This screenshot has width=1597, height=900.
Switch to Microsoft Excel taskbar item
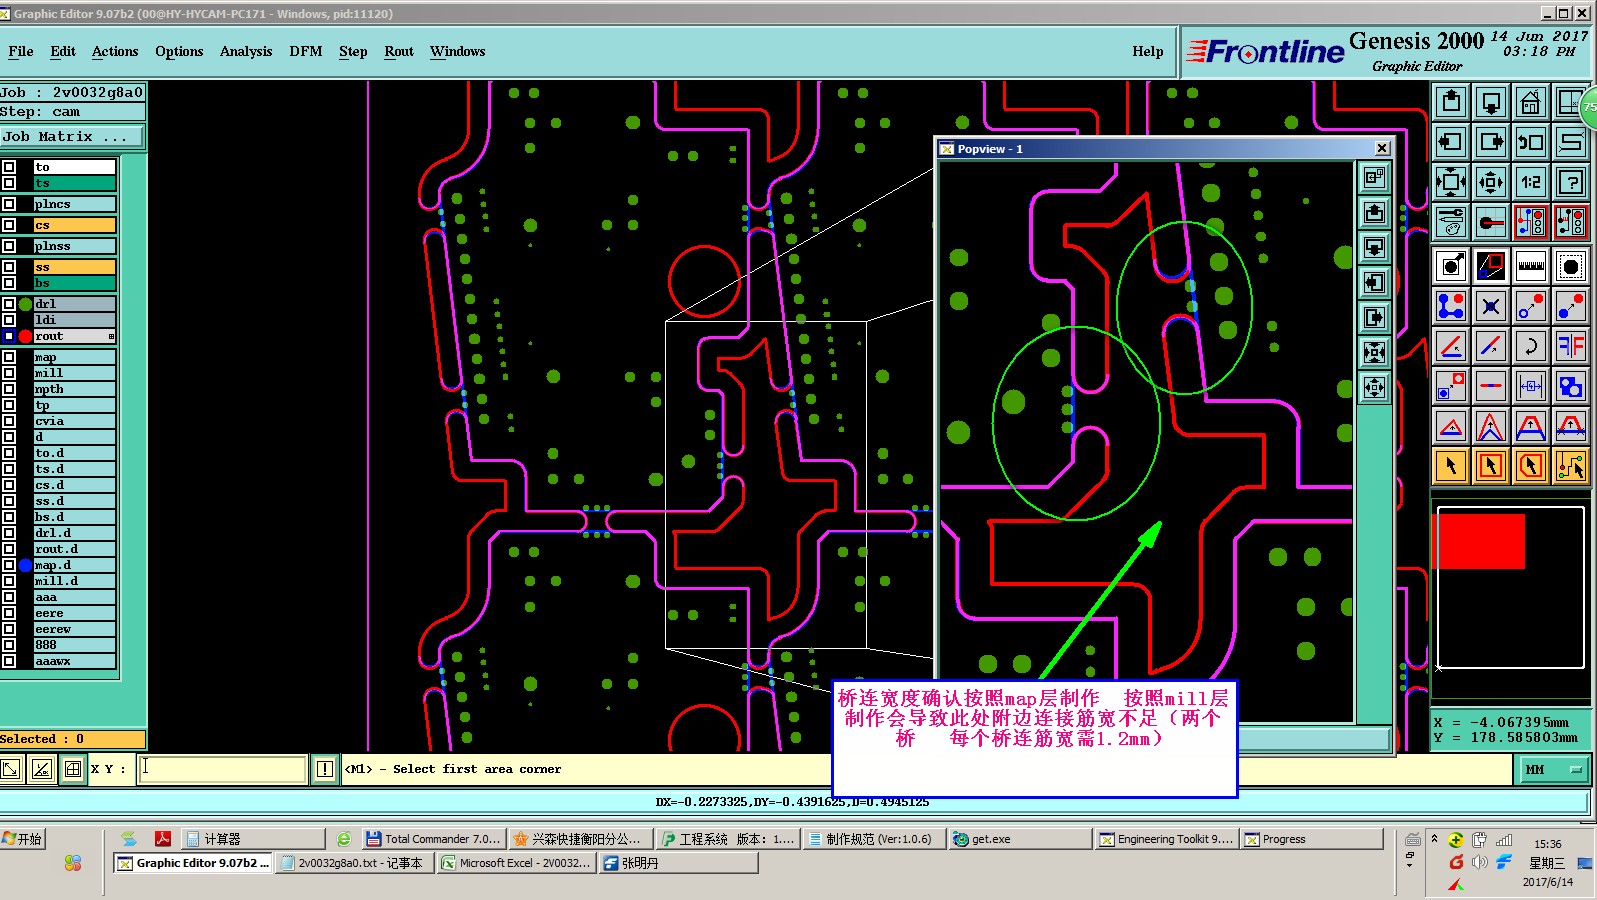point(516,862)
